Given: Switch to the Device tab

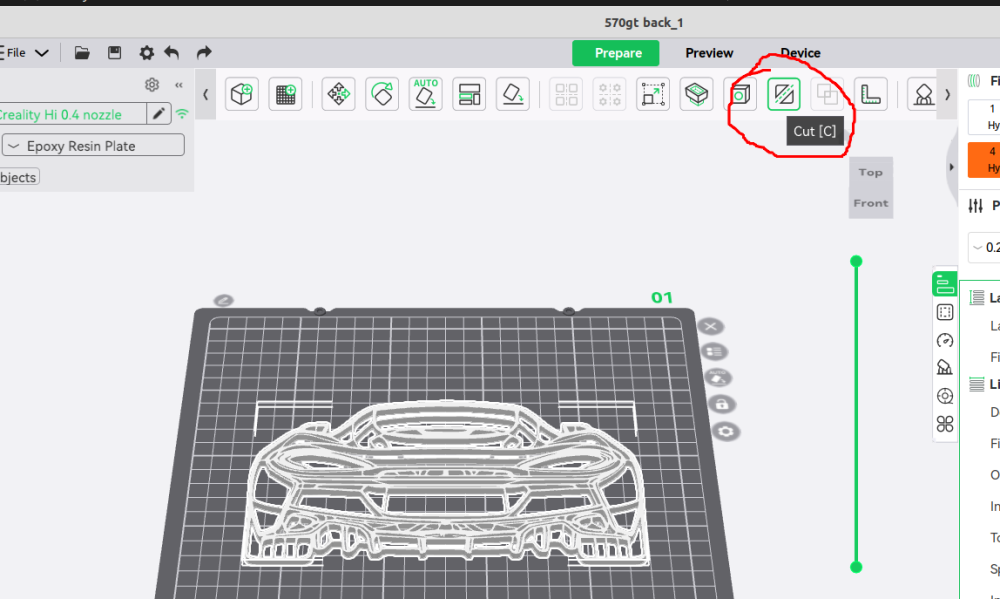Looking at the screenshot, I should [800, 53].
